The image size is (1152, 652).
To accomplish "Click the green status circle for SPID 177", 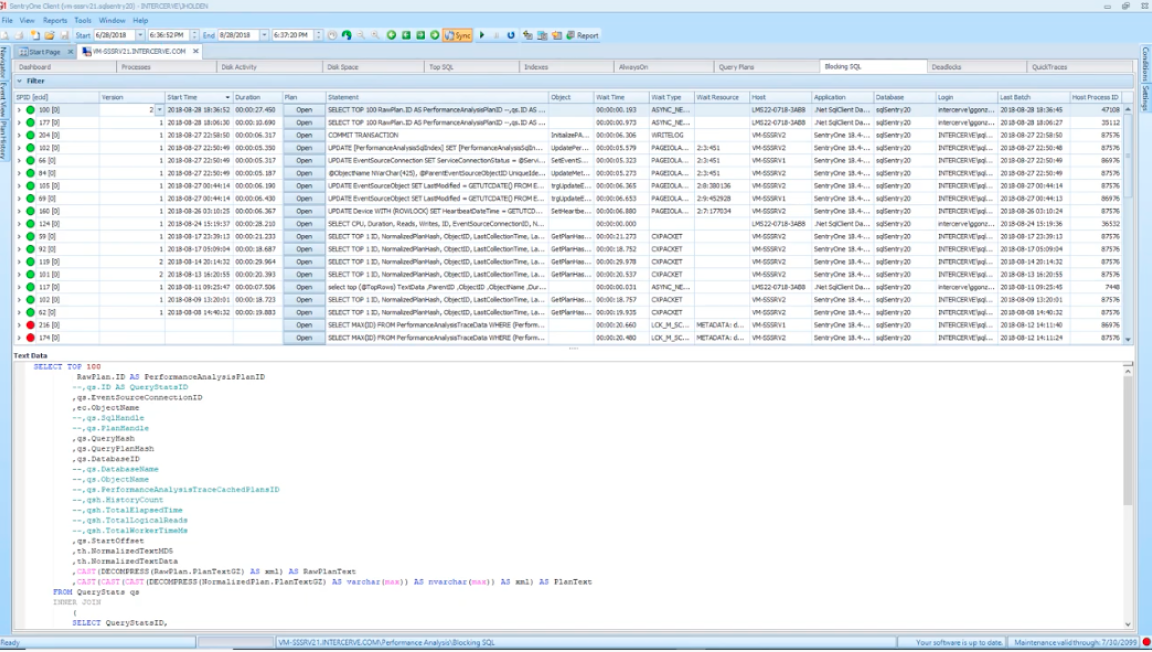I will (x=30, y=123).
